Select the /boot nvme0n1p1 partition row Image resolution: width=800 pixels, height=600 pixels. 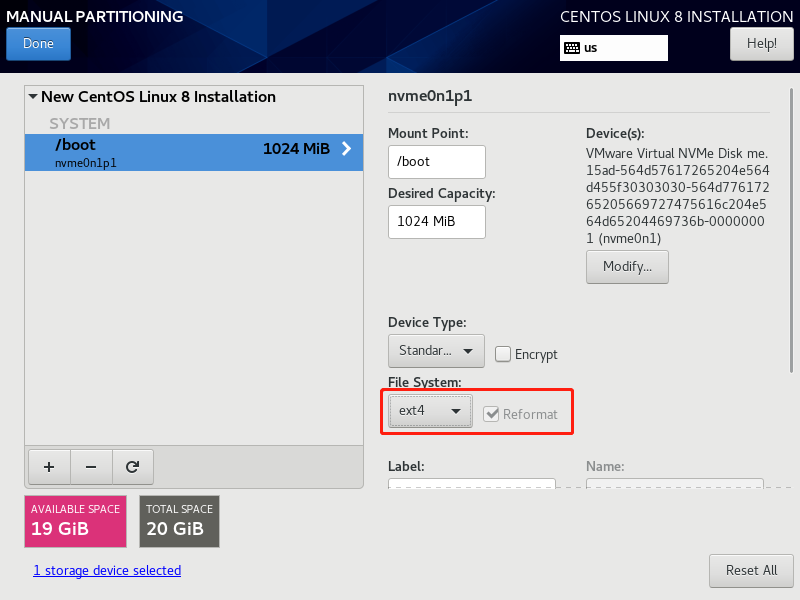pyautogui.click(x=194, y=152)
